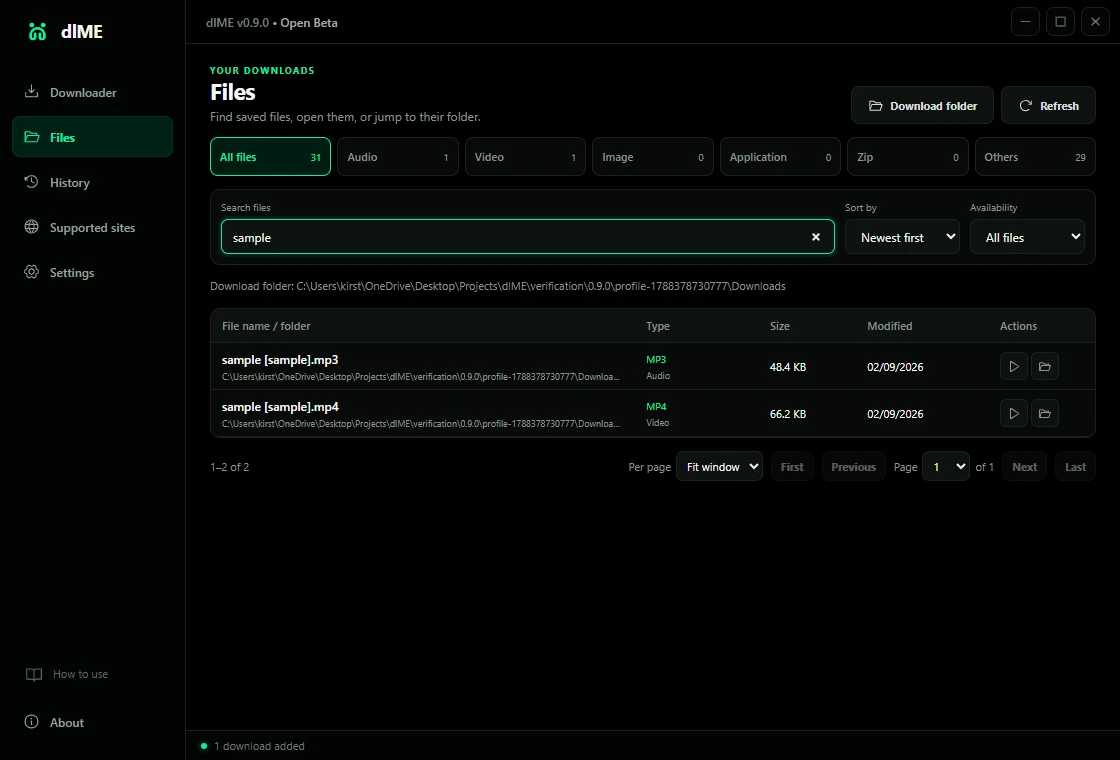The image size is (1120, 760).
Task: Play the sample [sample].mp3 file
Action: [1014, 366]
